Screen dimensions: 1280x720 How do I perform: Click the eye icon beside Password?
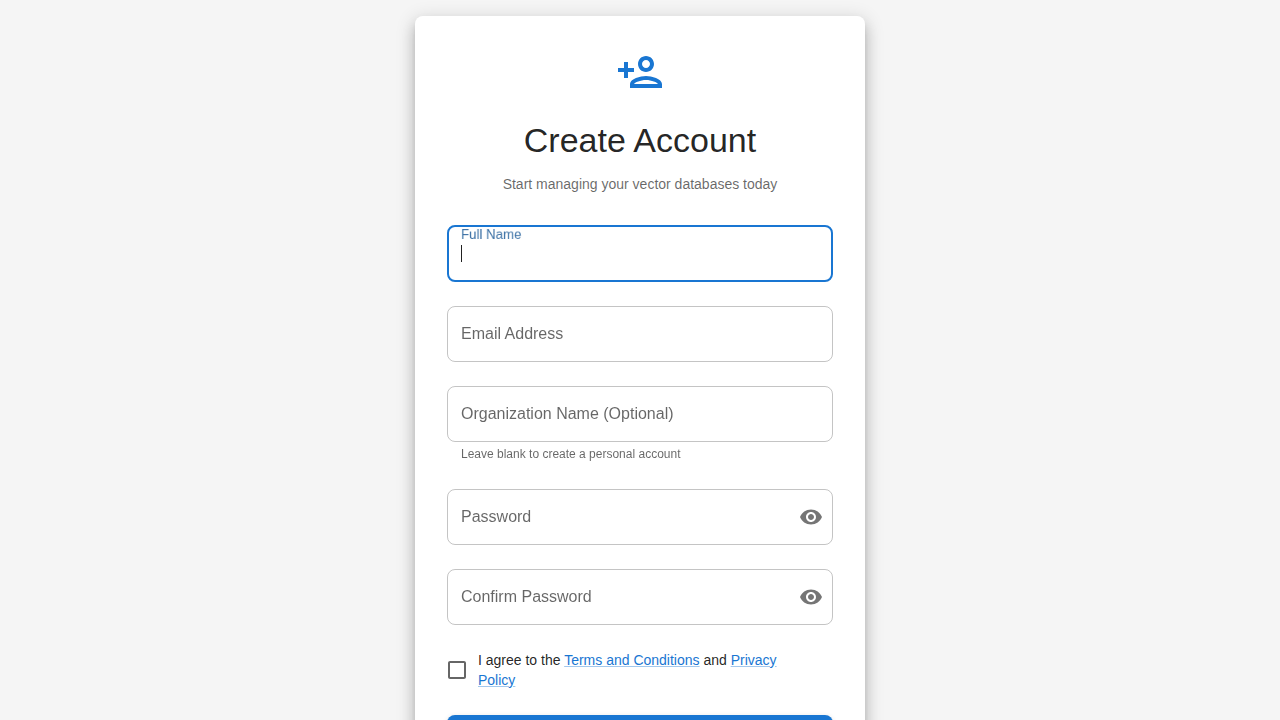811,517
